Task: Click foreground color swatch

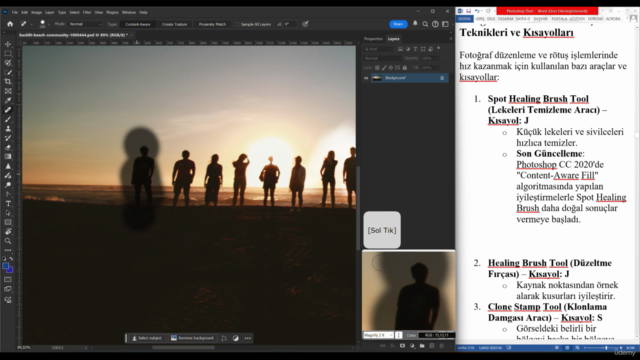Action: click(x=6, y=267)
